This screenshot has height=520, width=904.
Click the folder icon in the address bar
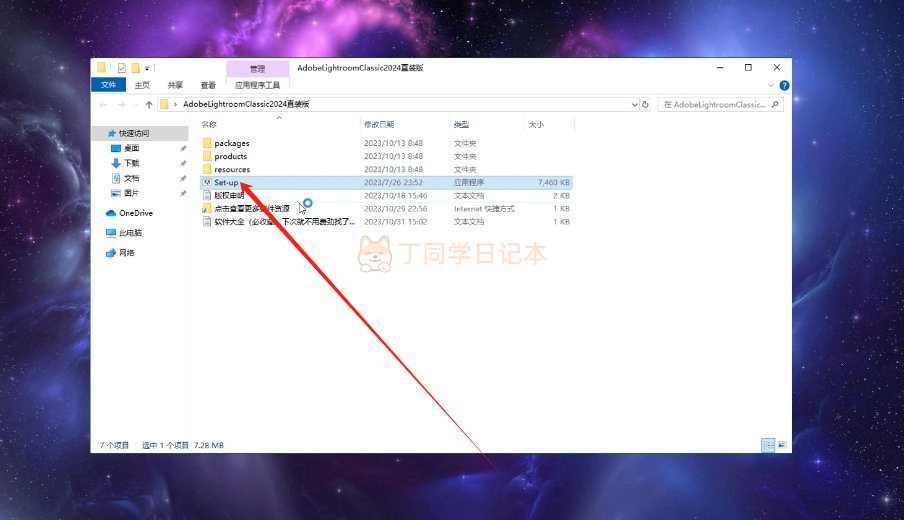click(x=164, y=104)
